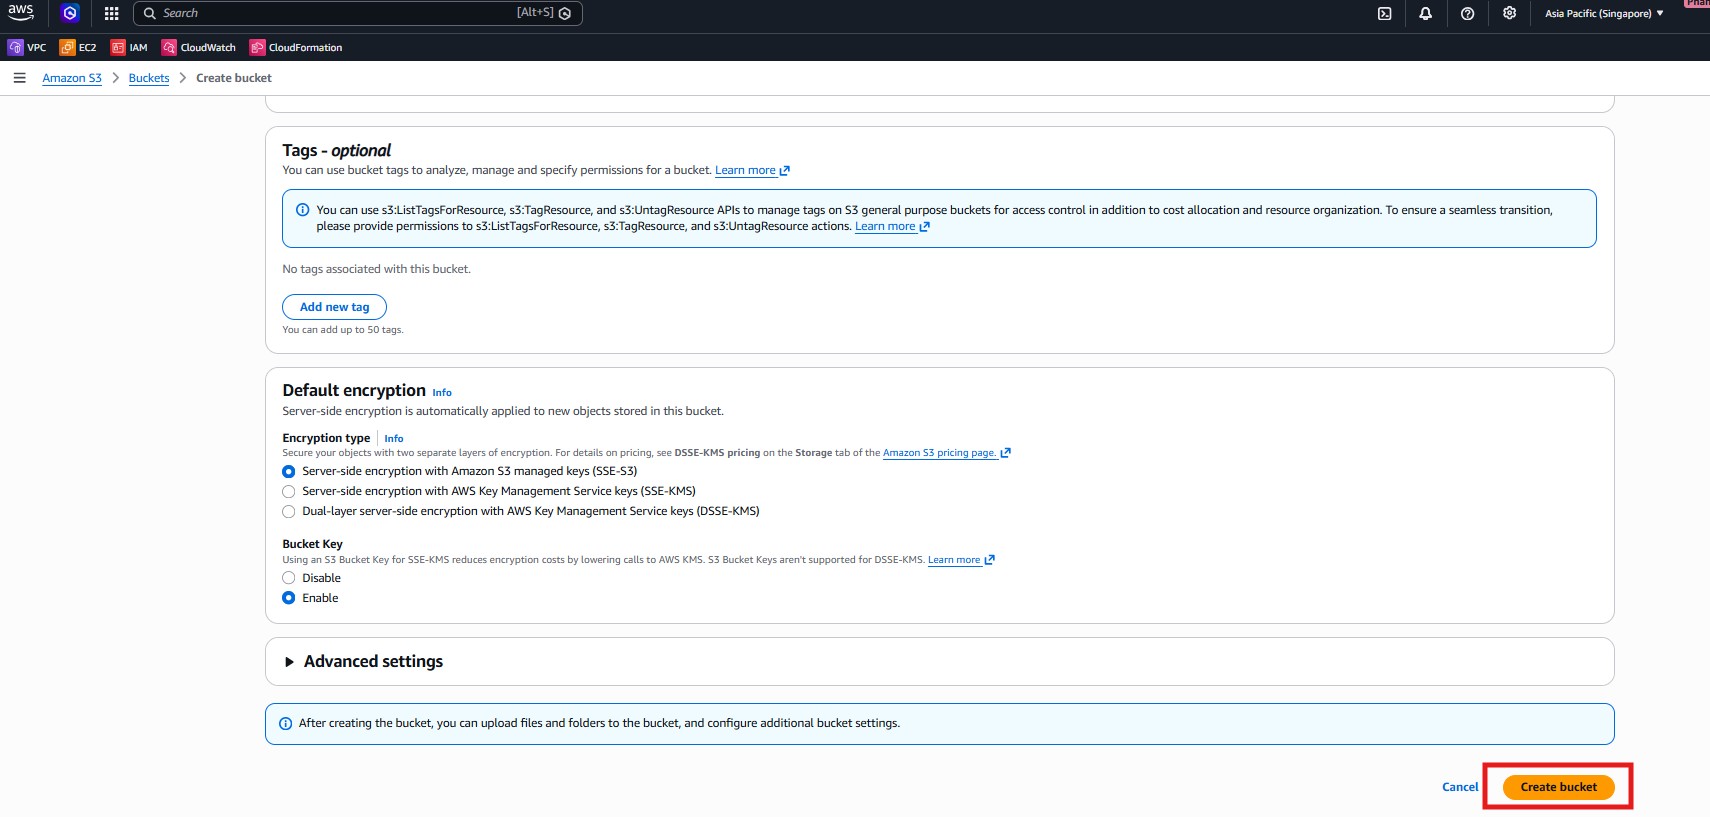The height and width of the screenshot is (817, 1710).
Task: Open the CloudShell terminal icon
Action: click(x=1384, y=13)
